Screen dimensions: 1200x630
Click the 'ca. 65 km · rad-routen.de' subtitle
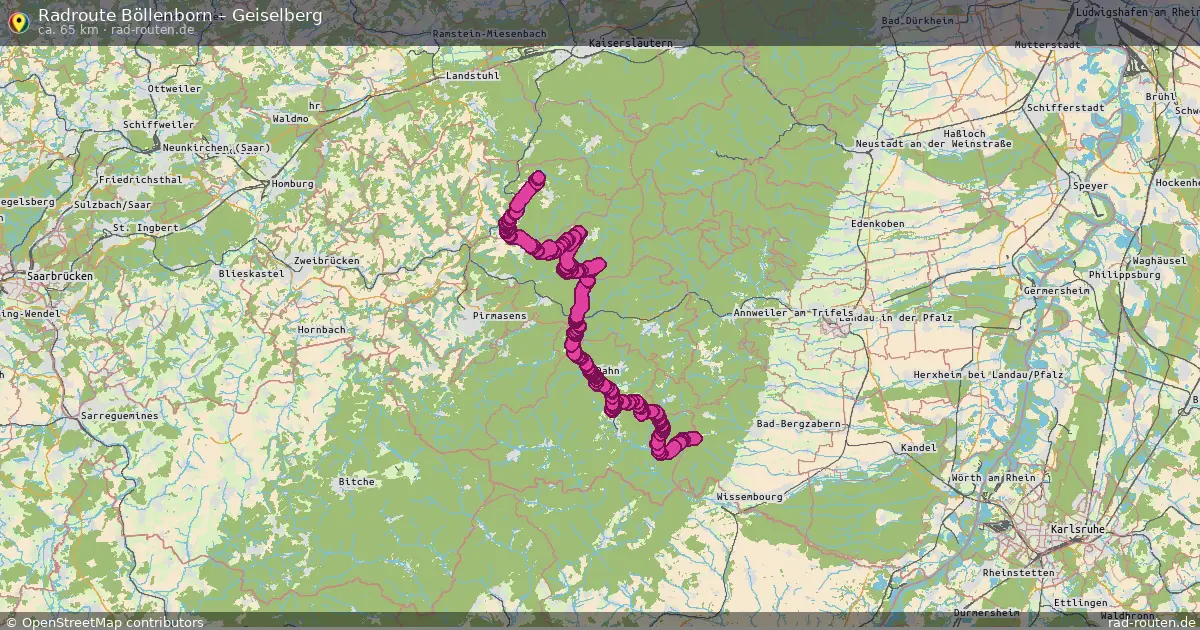pos(116,30)
